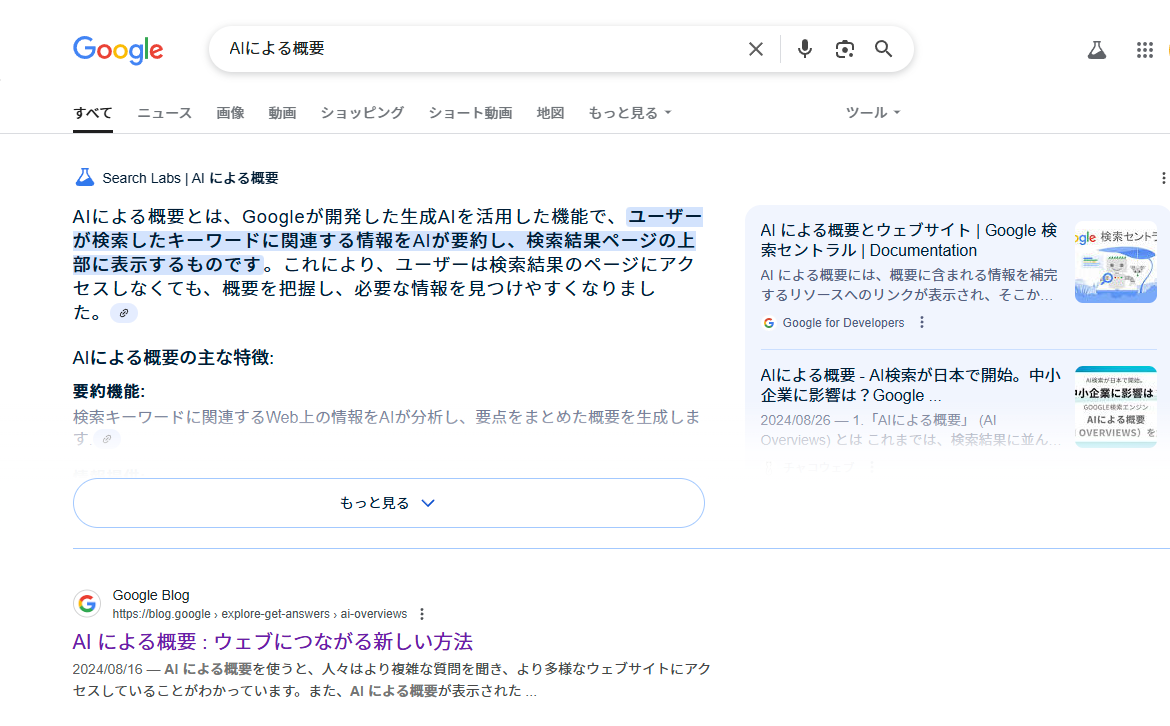This screenshot has height=726, width=1170.
Task: Open the ツール dropdown
Action: coord(872,113)
